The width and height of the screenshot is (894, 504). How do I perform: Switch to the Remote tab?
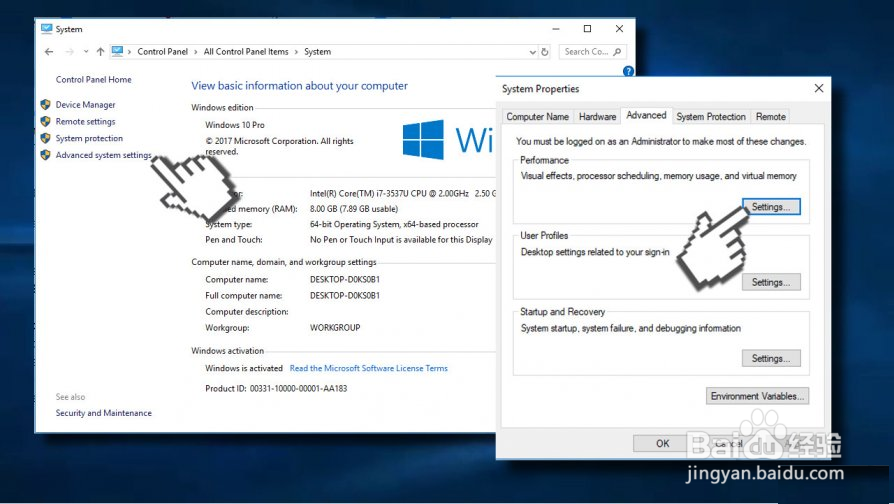point(771,117)
